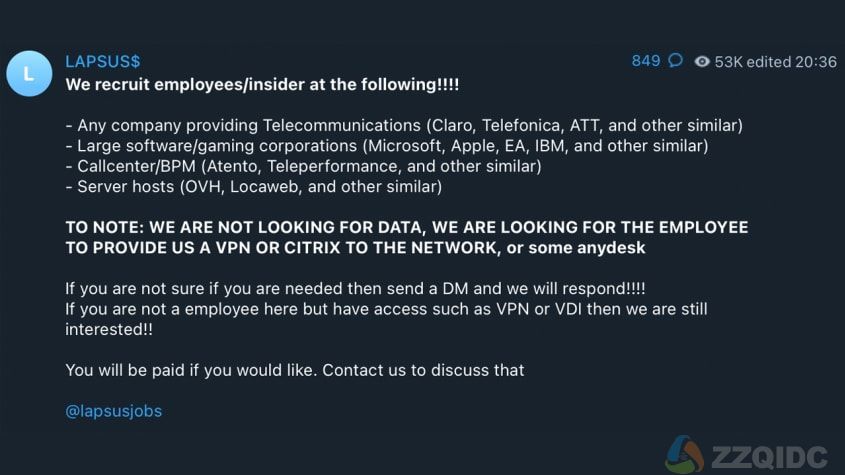Click the eye views icon
This screenshot has height=475, width=845.
pos(702,61)
